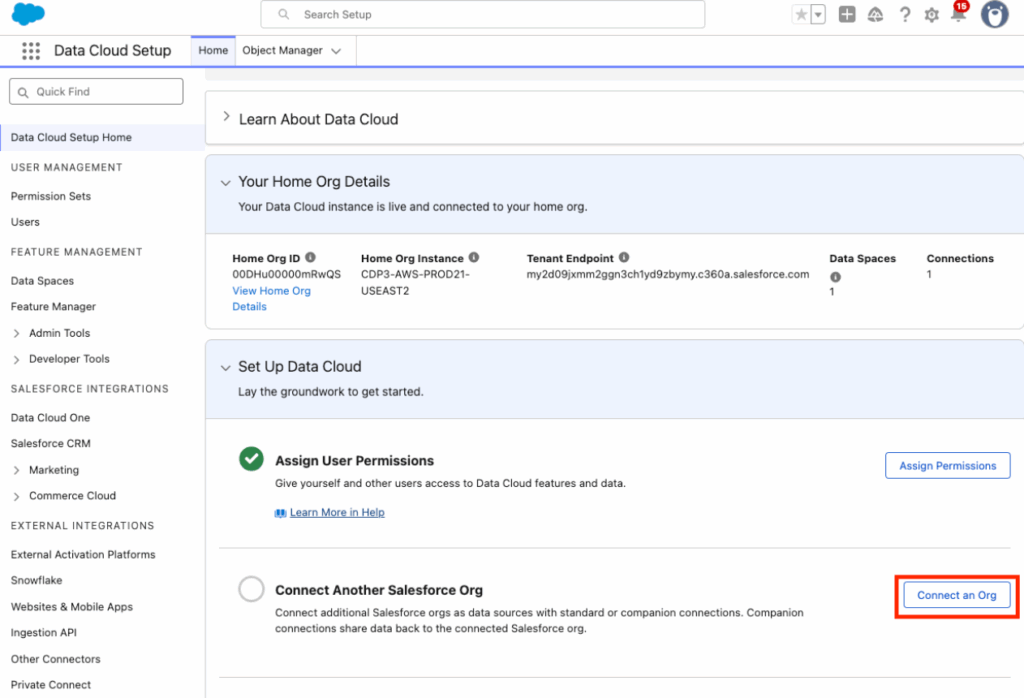Viewport: 1024px width, 698px height.
Task: Click the Connect an Org button
Action: click(957, 594)
